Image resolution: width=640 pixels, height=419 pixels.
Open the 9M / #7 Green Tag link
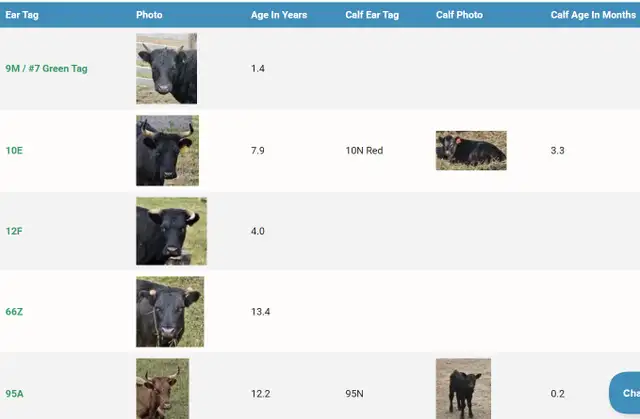click(x=46, y=69)
